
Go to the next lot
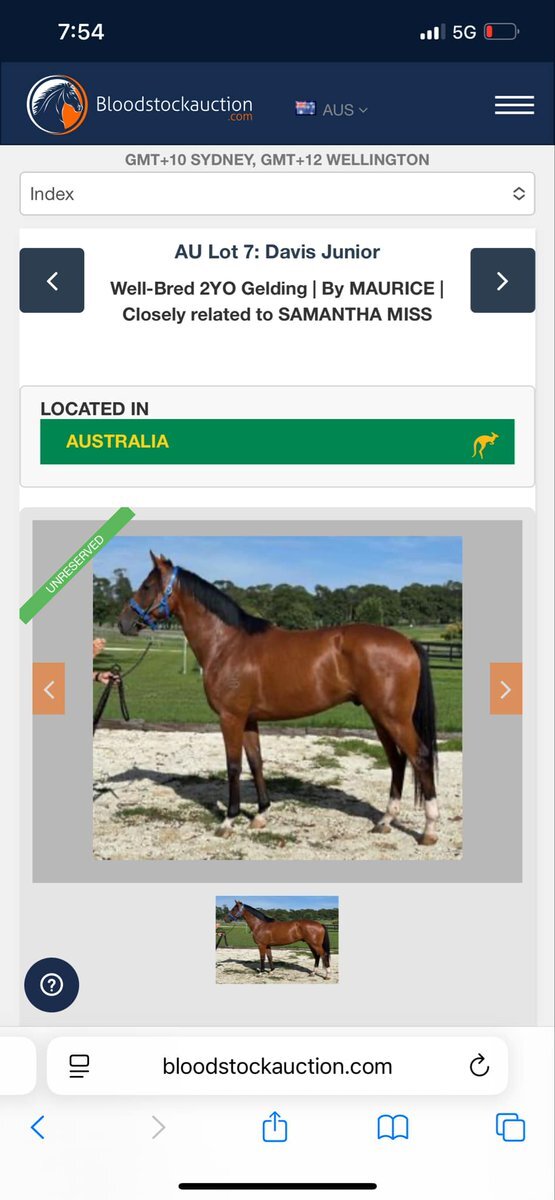tap(502, 281)
